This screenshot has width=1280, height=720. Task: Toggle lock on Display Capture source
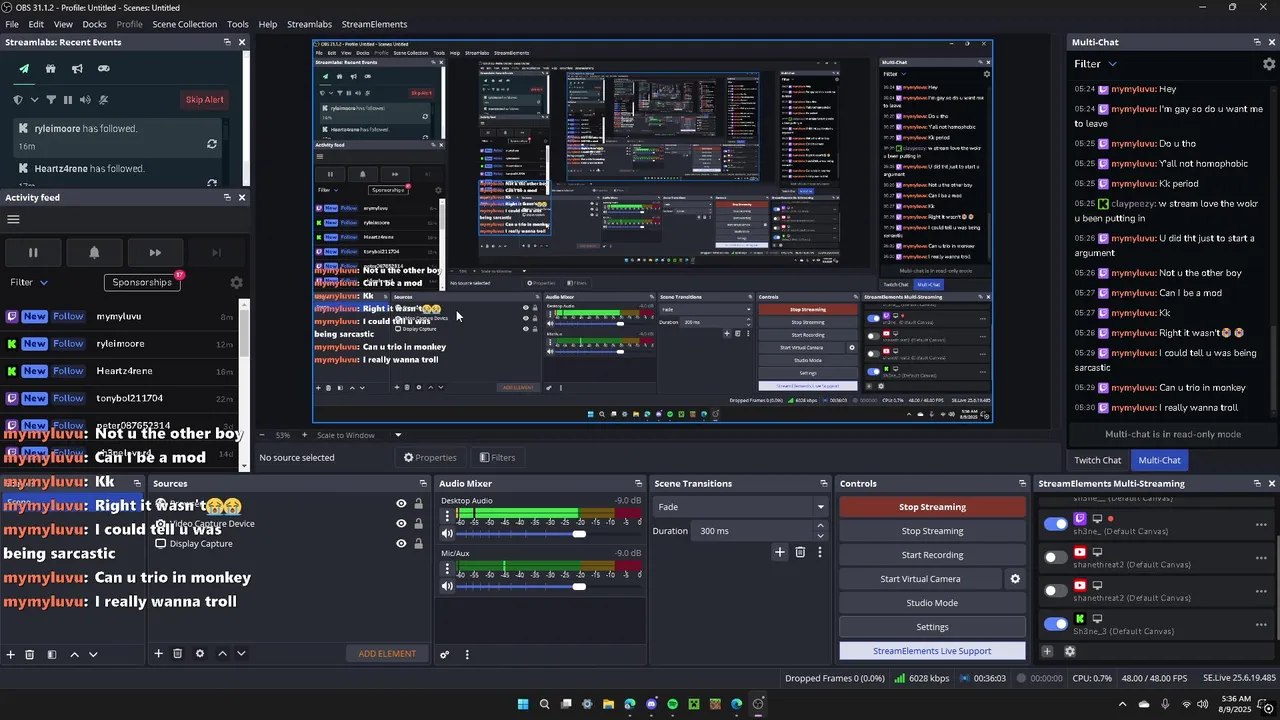point(418,544)
